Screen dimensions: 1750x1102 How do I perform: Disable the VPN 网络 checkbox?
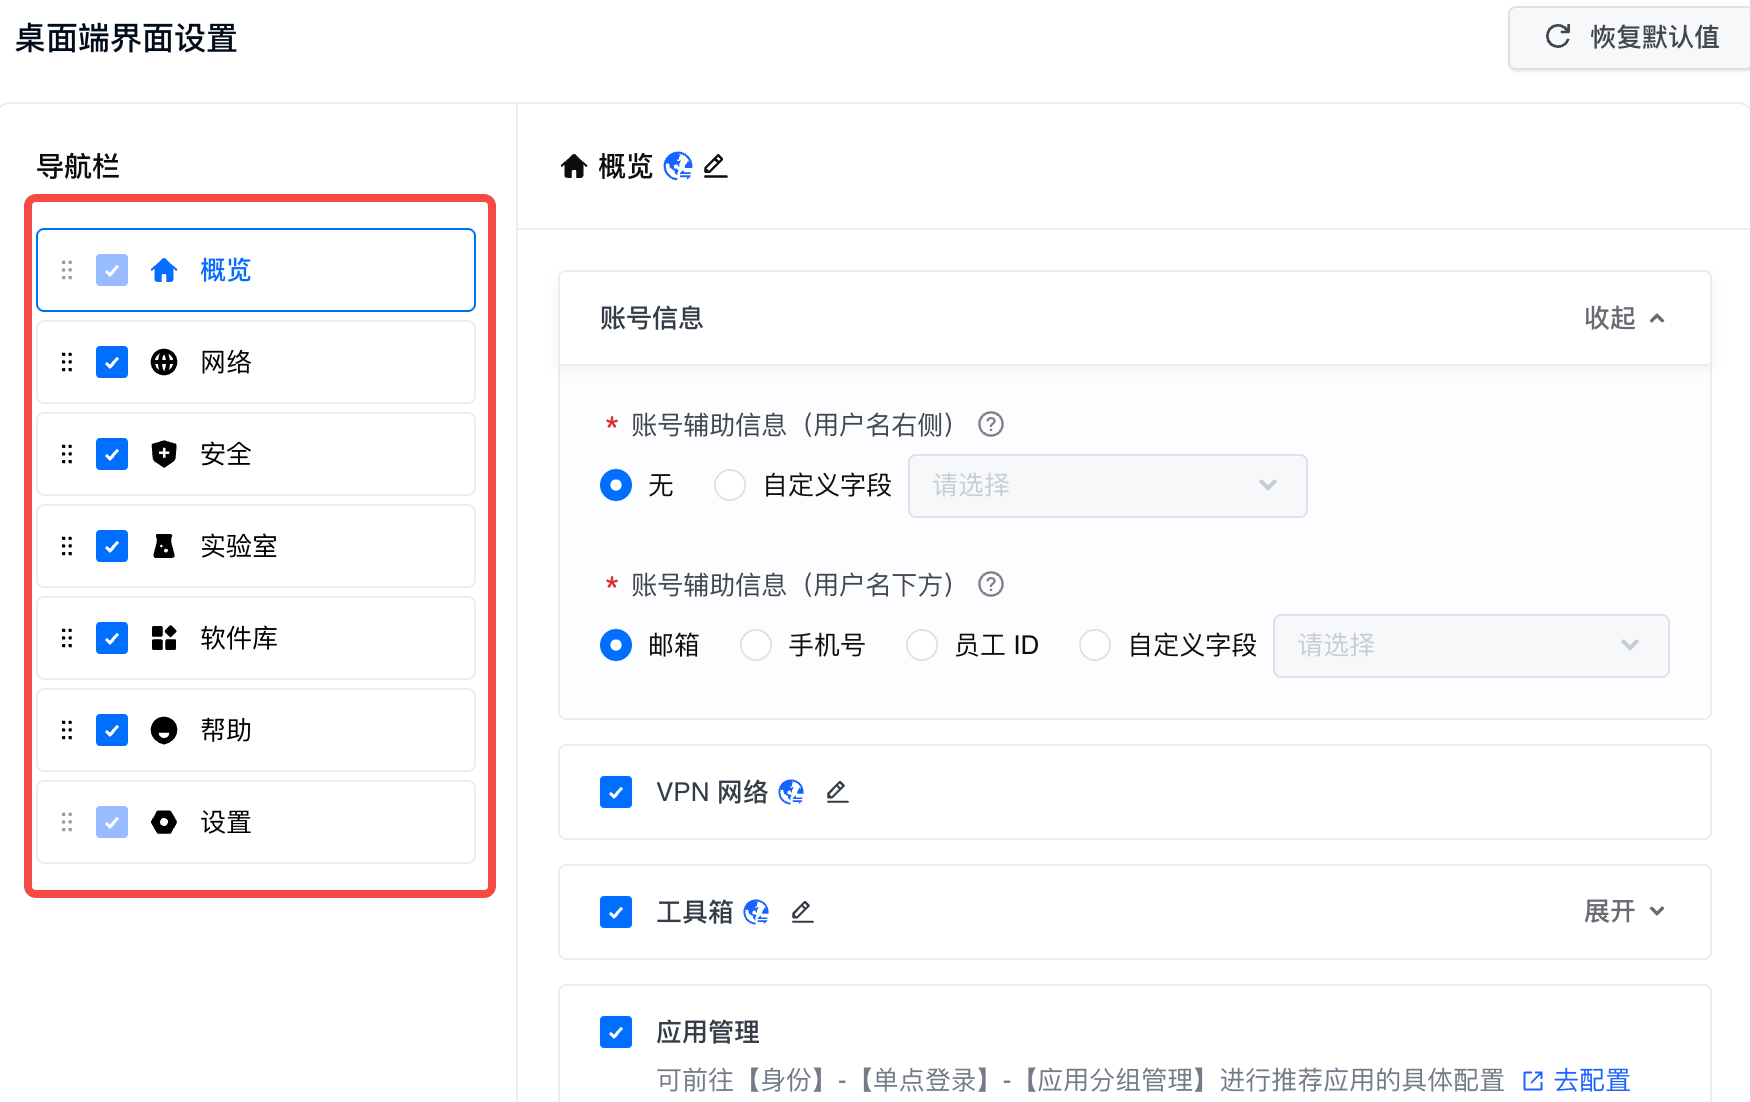[616, 792]
